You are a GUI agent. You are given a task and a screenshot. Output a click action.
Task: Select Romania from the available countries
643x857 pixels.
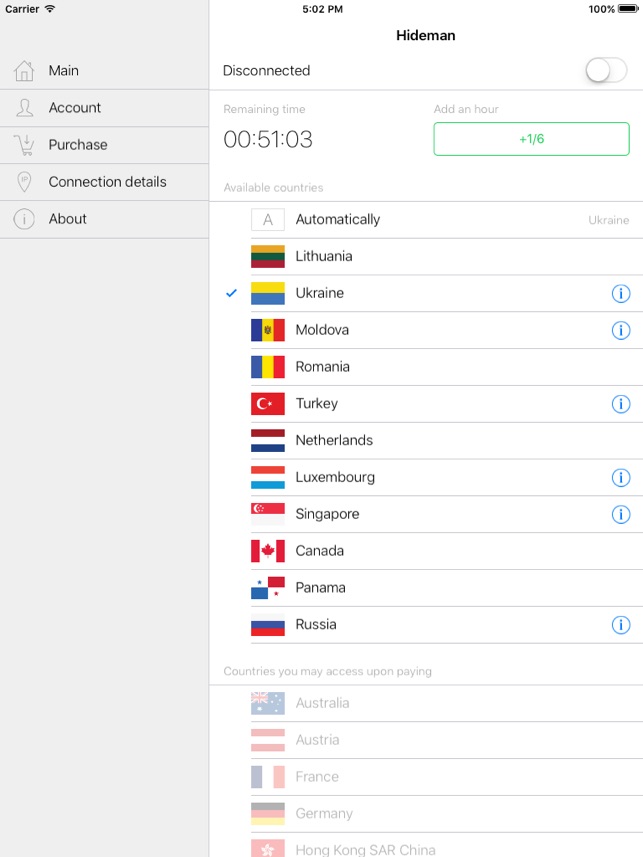click(x=426, y=367)
